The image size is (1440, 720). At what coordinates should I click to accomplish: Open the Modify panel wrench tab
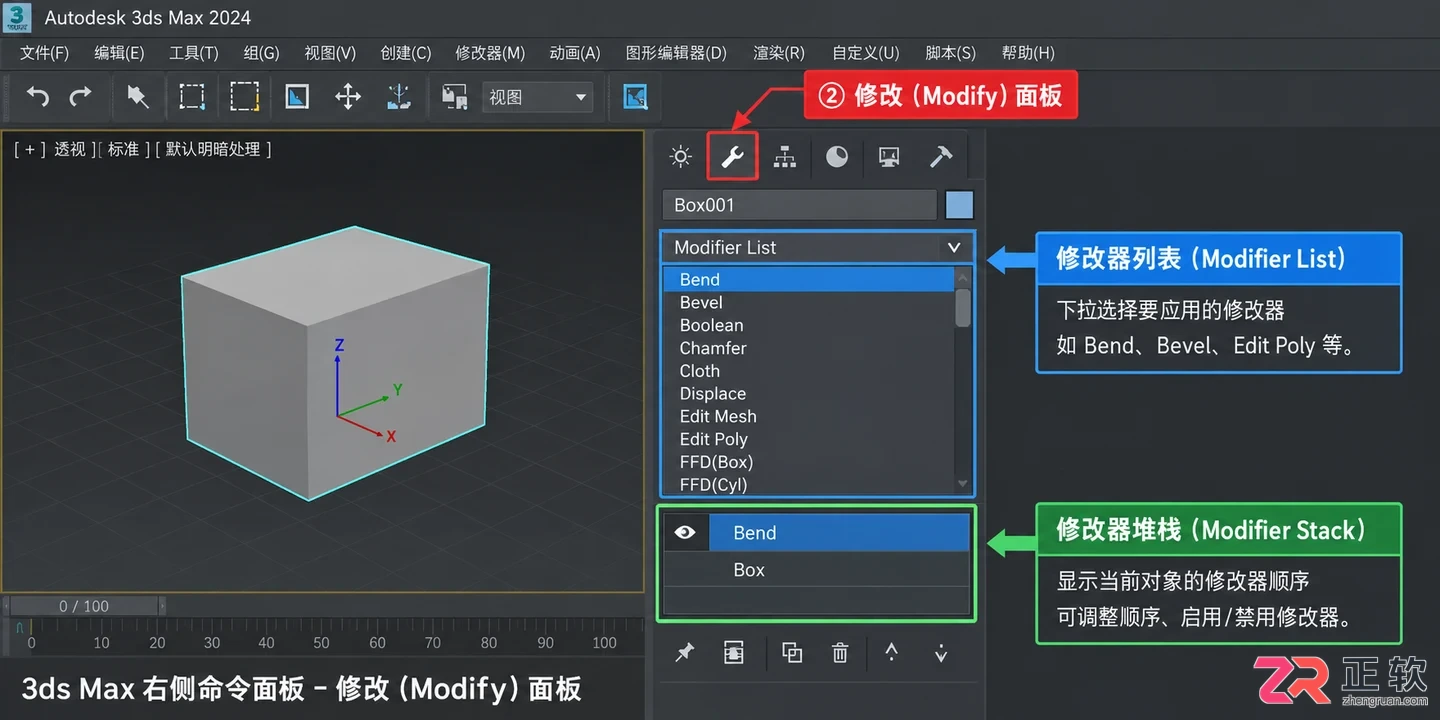[733, 156]
